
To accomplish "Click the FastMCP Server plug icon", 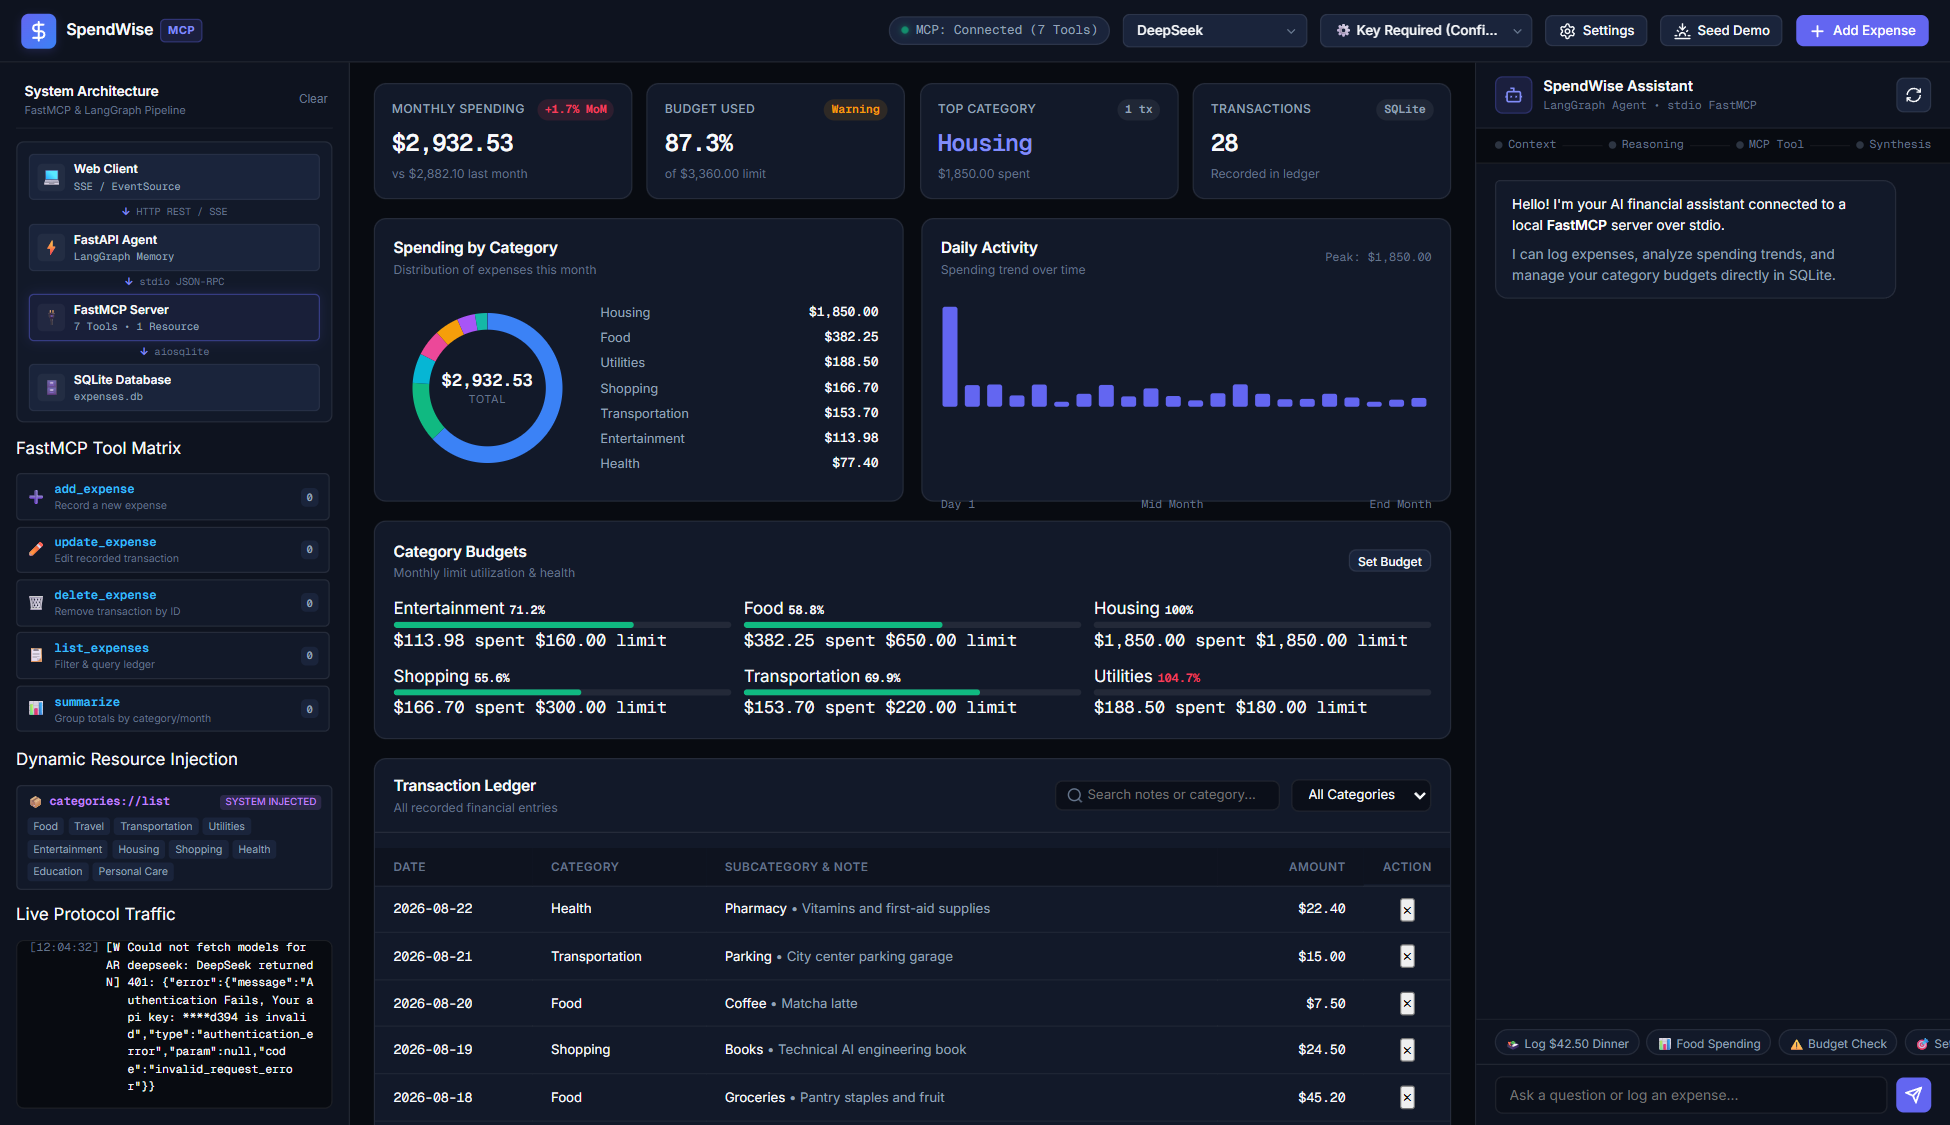I will click(51, 317).
